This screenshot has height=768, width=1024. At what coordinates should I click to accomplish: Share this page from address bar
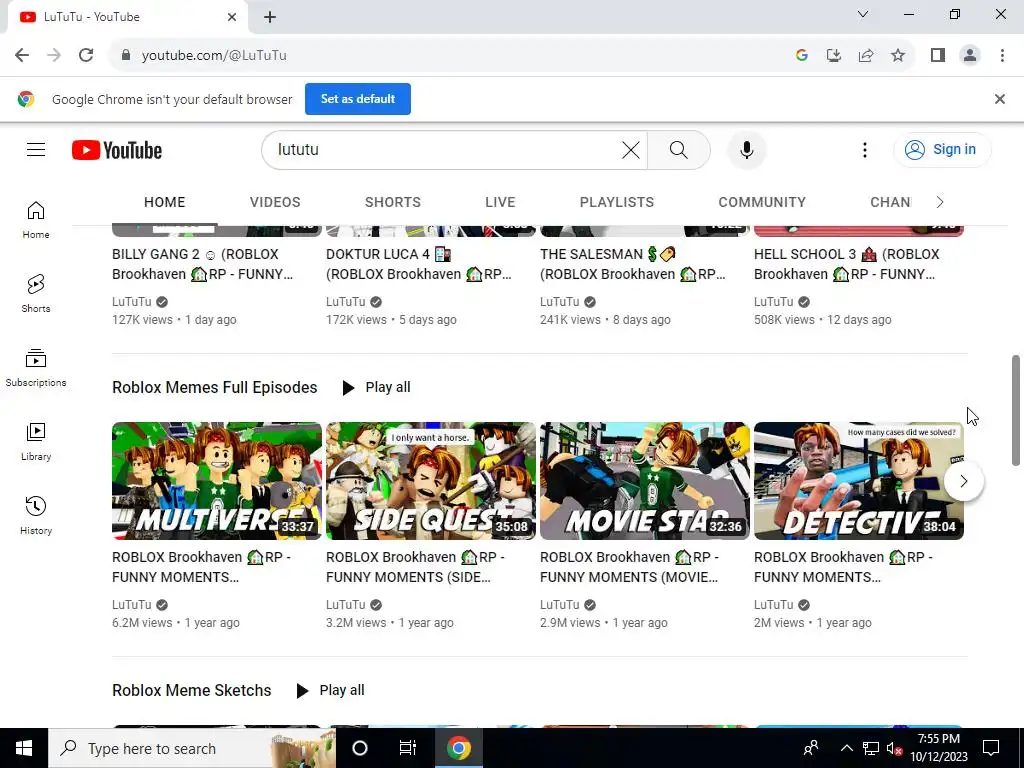[x=866, y=55]
